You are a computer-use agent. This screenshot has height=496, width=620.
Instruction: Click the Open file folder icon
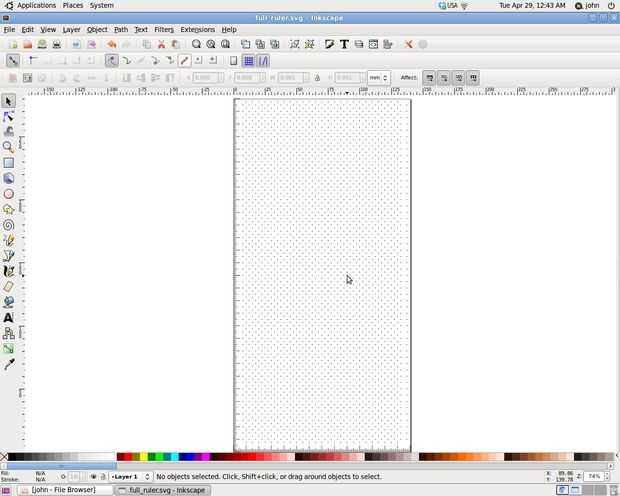coord(28,44)
